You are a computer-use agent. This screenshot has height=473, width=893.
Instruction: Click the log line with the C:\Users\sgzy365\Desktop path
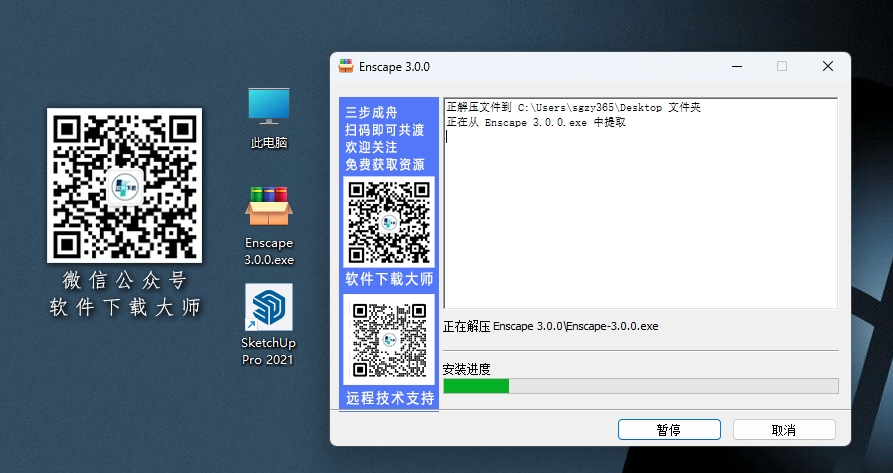(x=574, y=108)
